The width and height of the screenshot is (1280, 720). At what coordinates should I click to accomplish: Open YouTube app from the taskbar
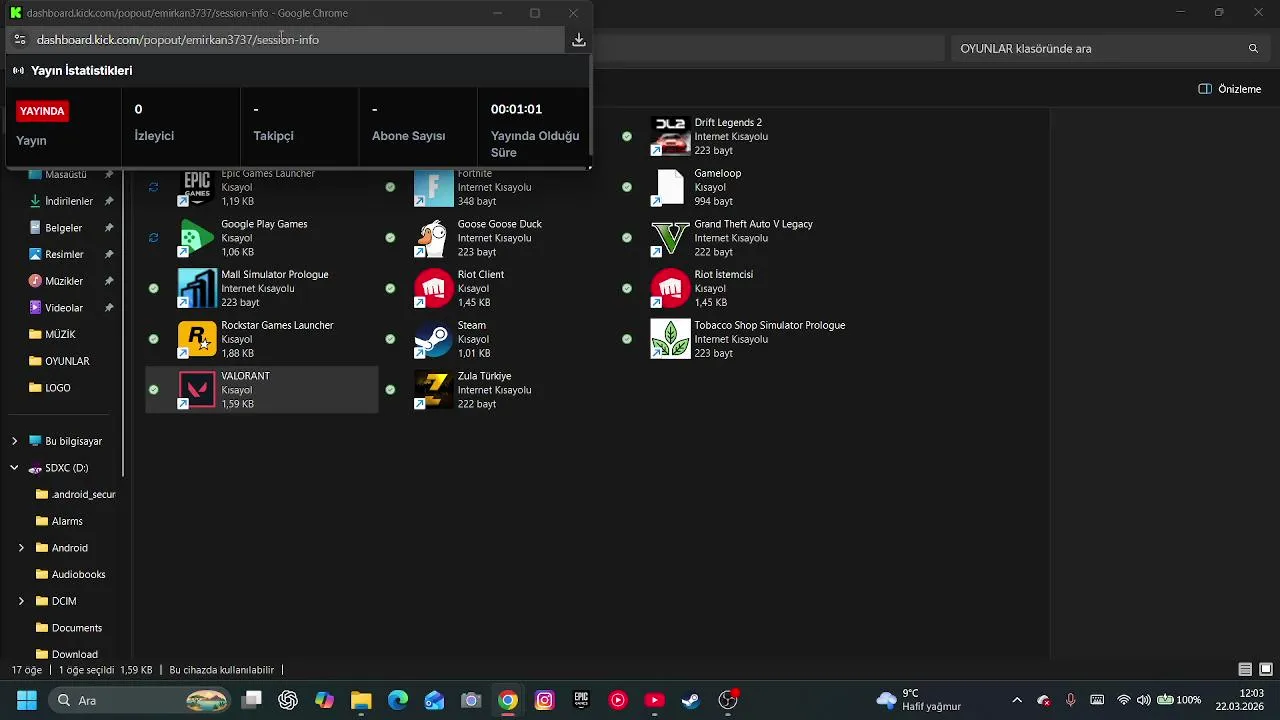point(654,700)
